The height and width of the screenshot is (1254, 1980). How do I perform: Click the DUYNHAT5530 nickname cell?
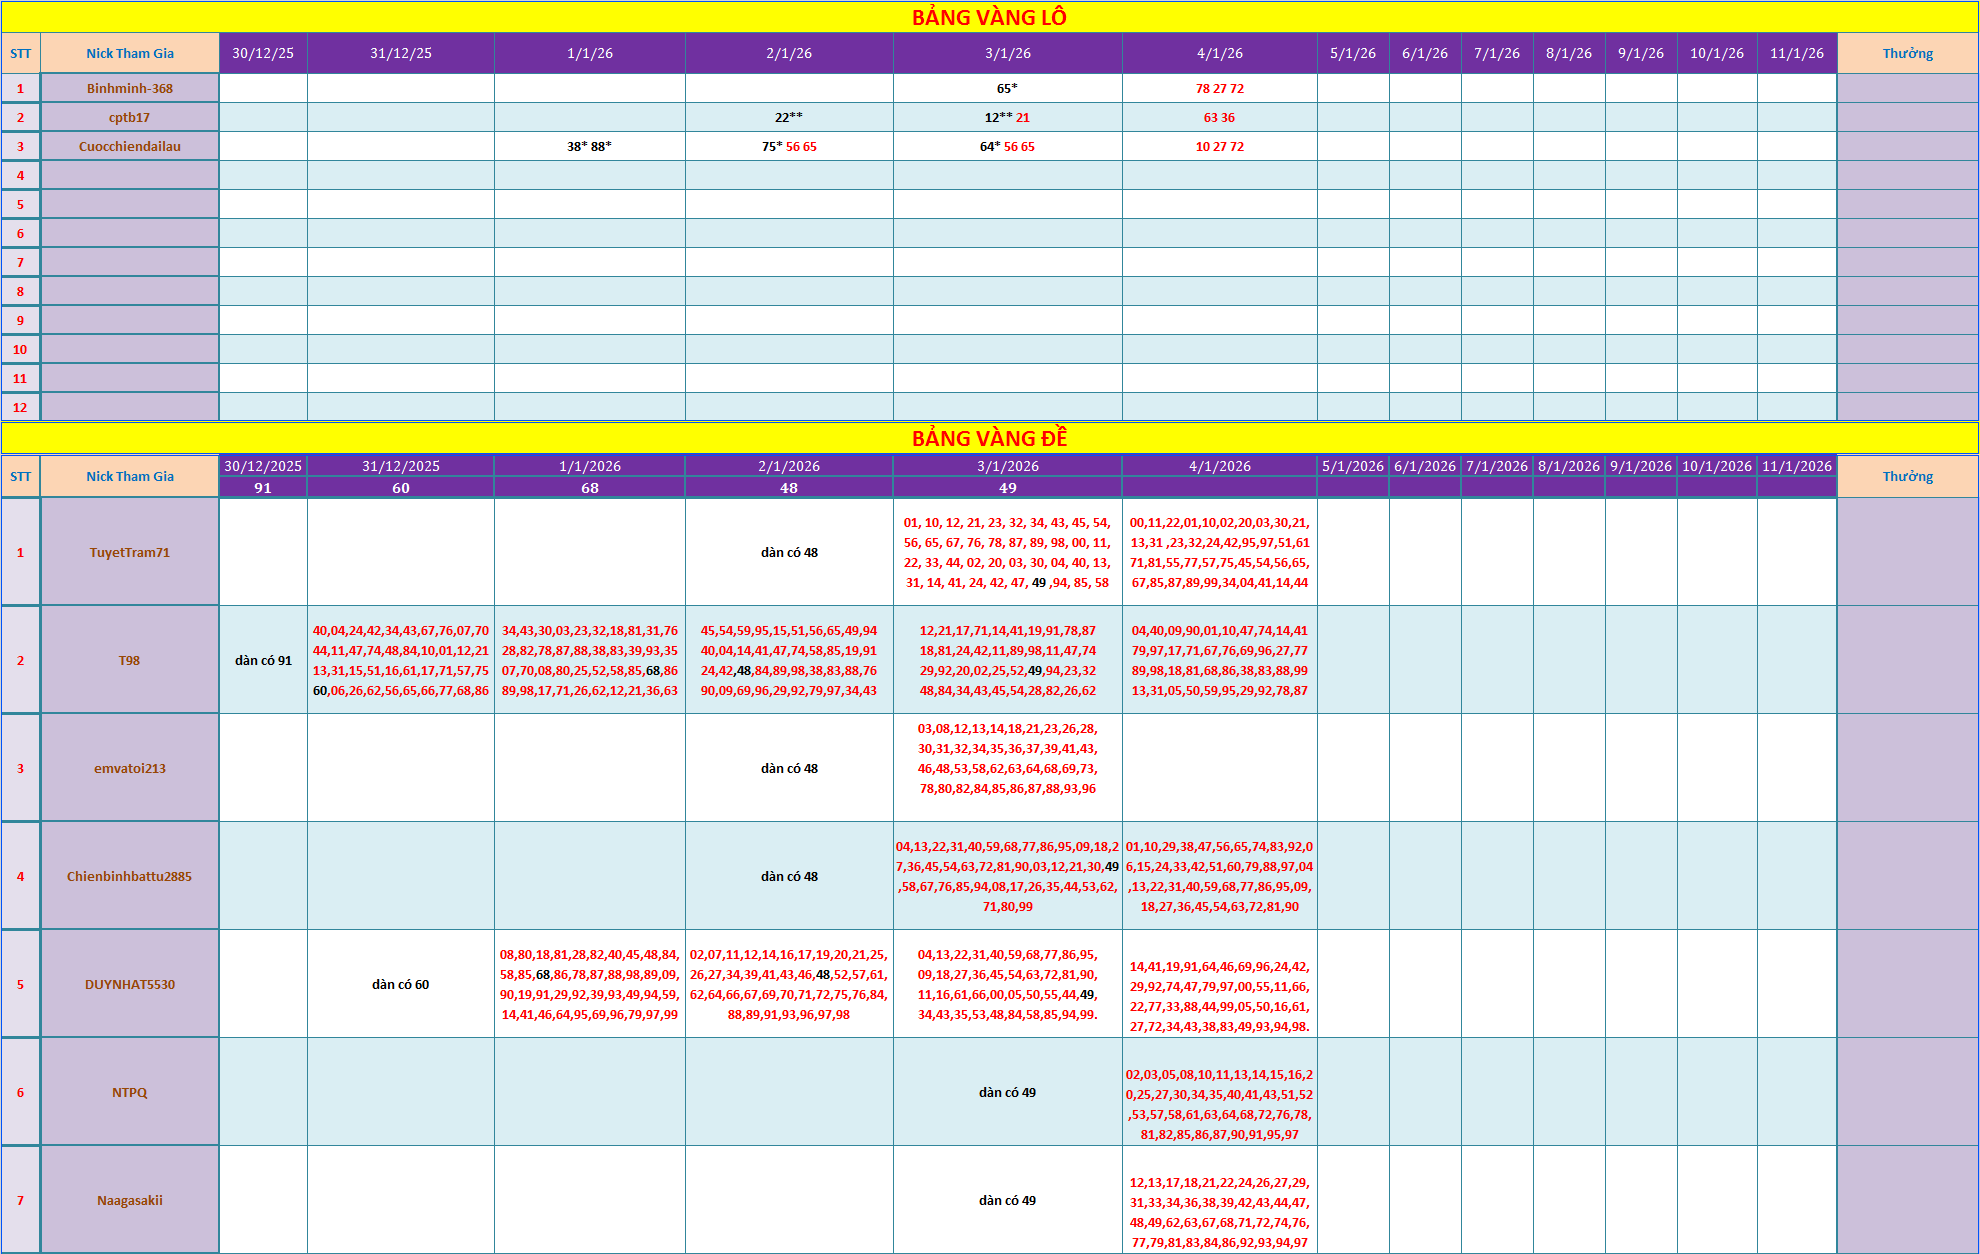pyautogui.click(x=130, y=984)
